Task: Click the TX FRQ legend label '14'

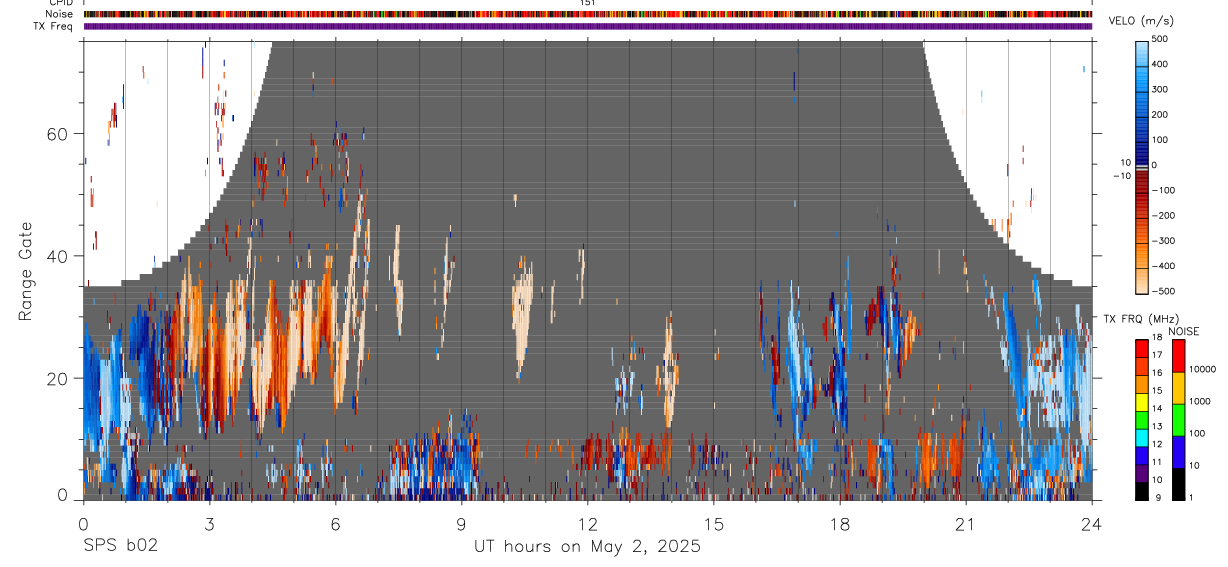Action: click(x=1158, y=409)
